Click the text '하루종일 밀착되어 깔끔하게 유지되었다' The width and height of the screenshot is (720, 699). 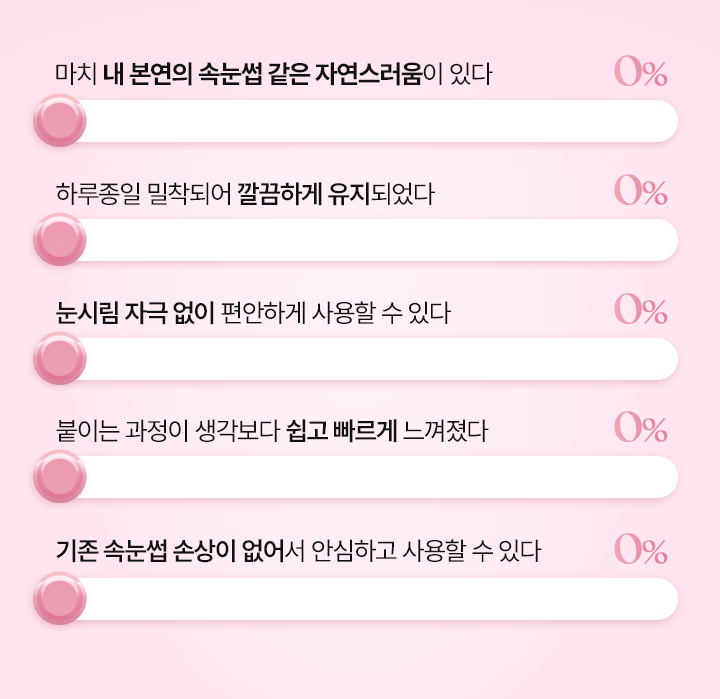point(245,194)
